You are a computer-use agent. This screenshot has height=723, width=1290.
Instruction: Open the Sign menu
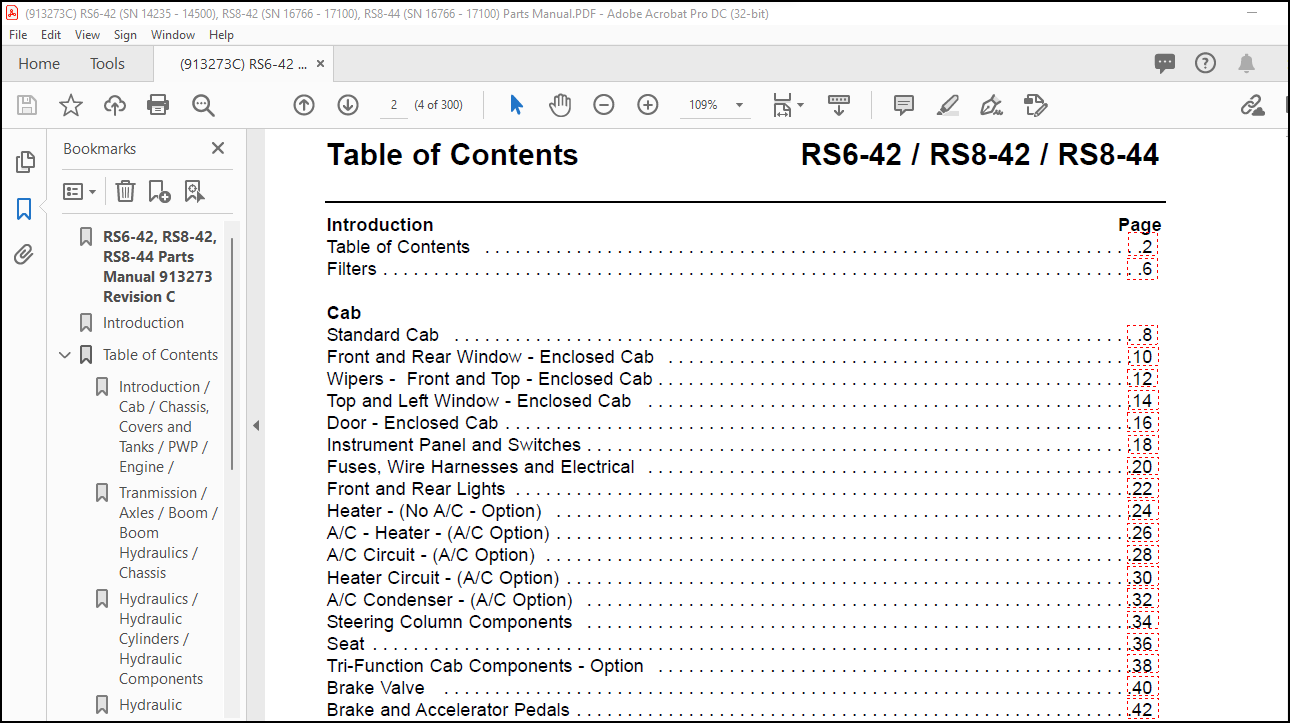pyautogui.click(x=125, y=34)
